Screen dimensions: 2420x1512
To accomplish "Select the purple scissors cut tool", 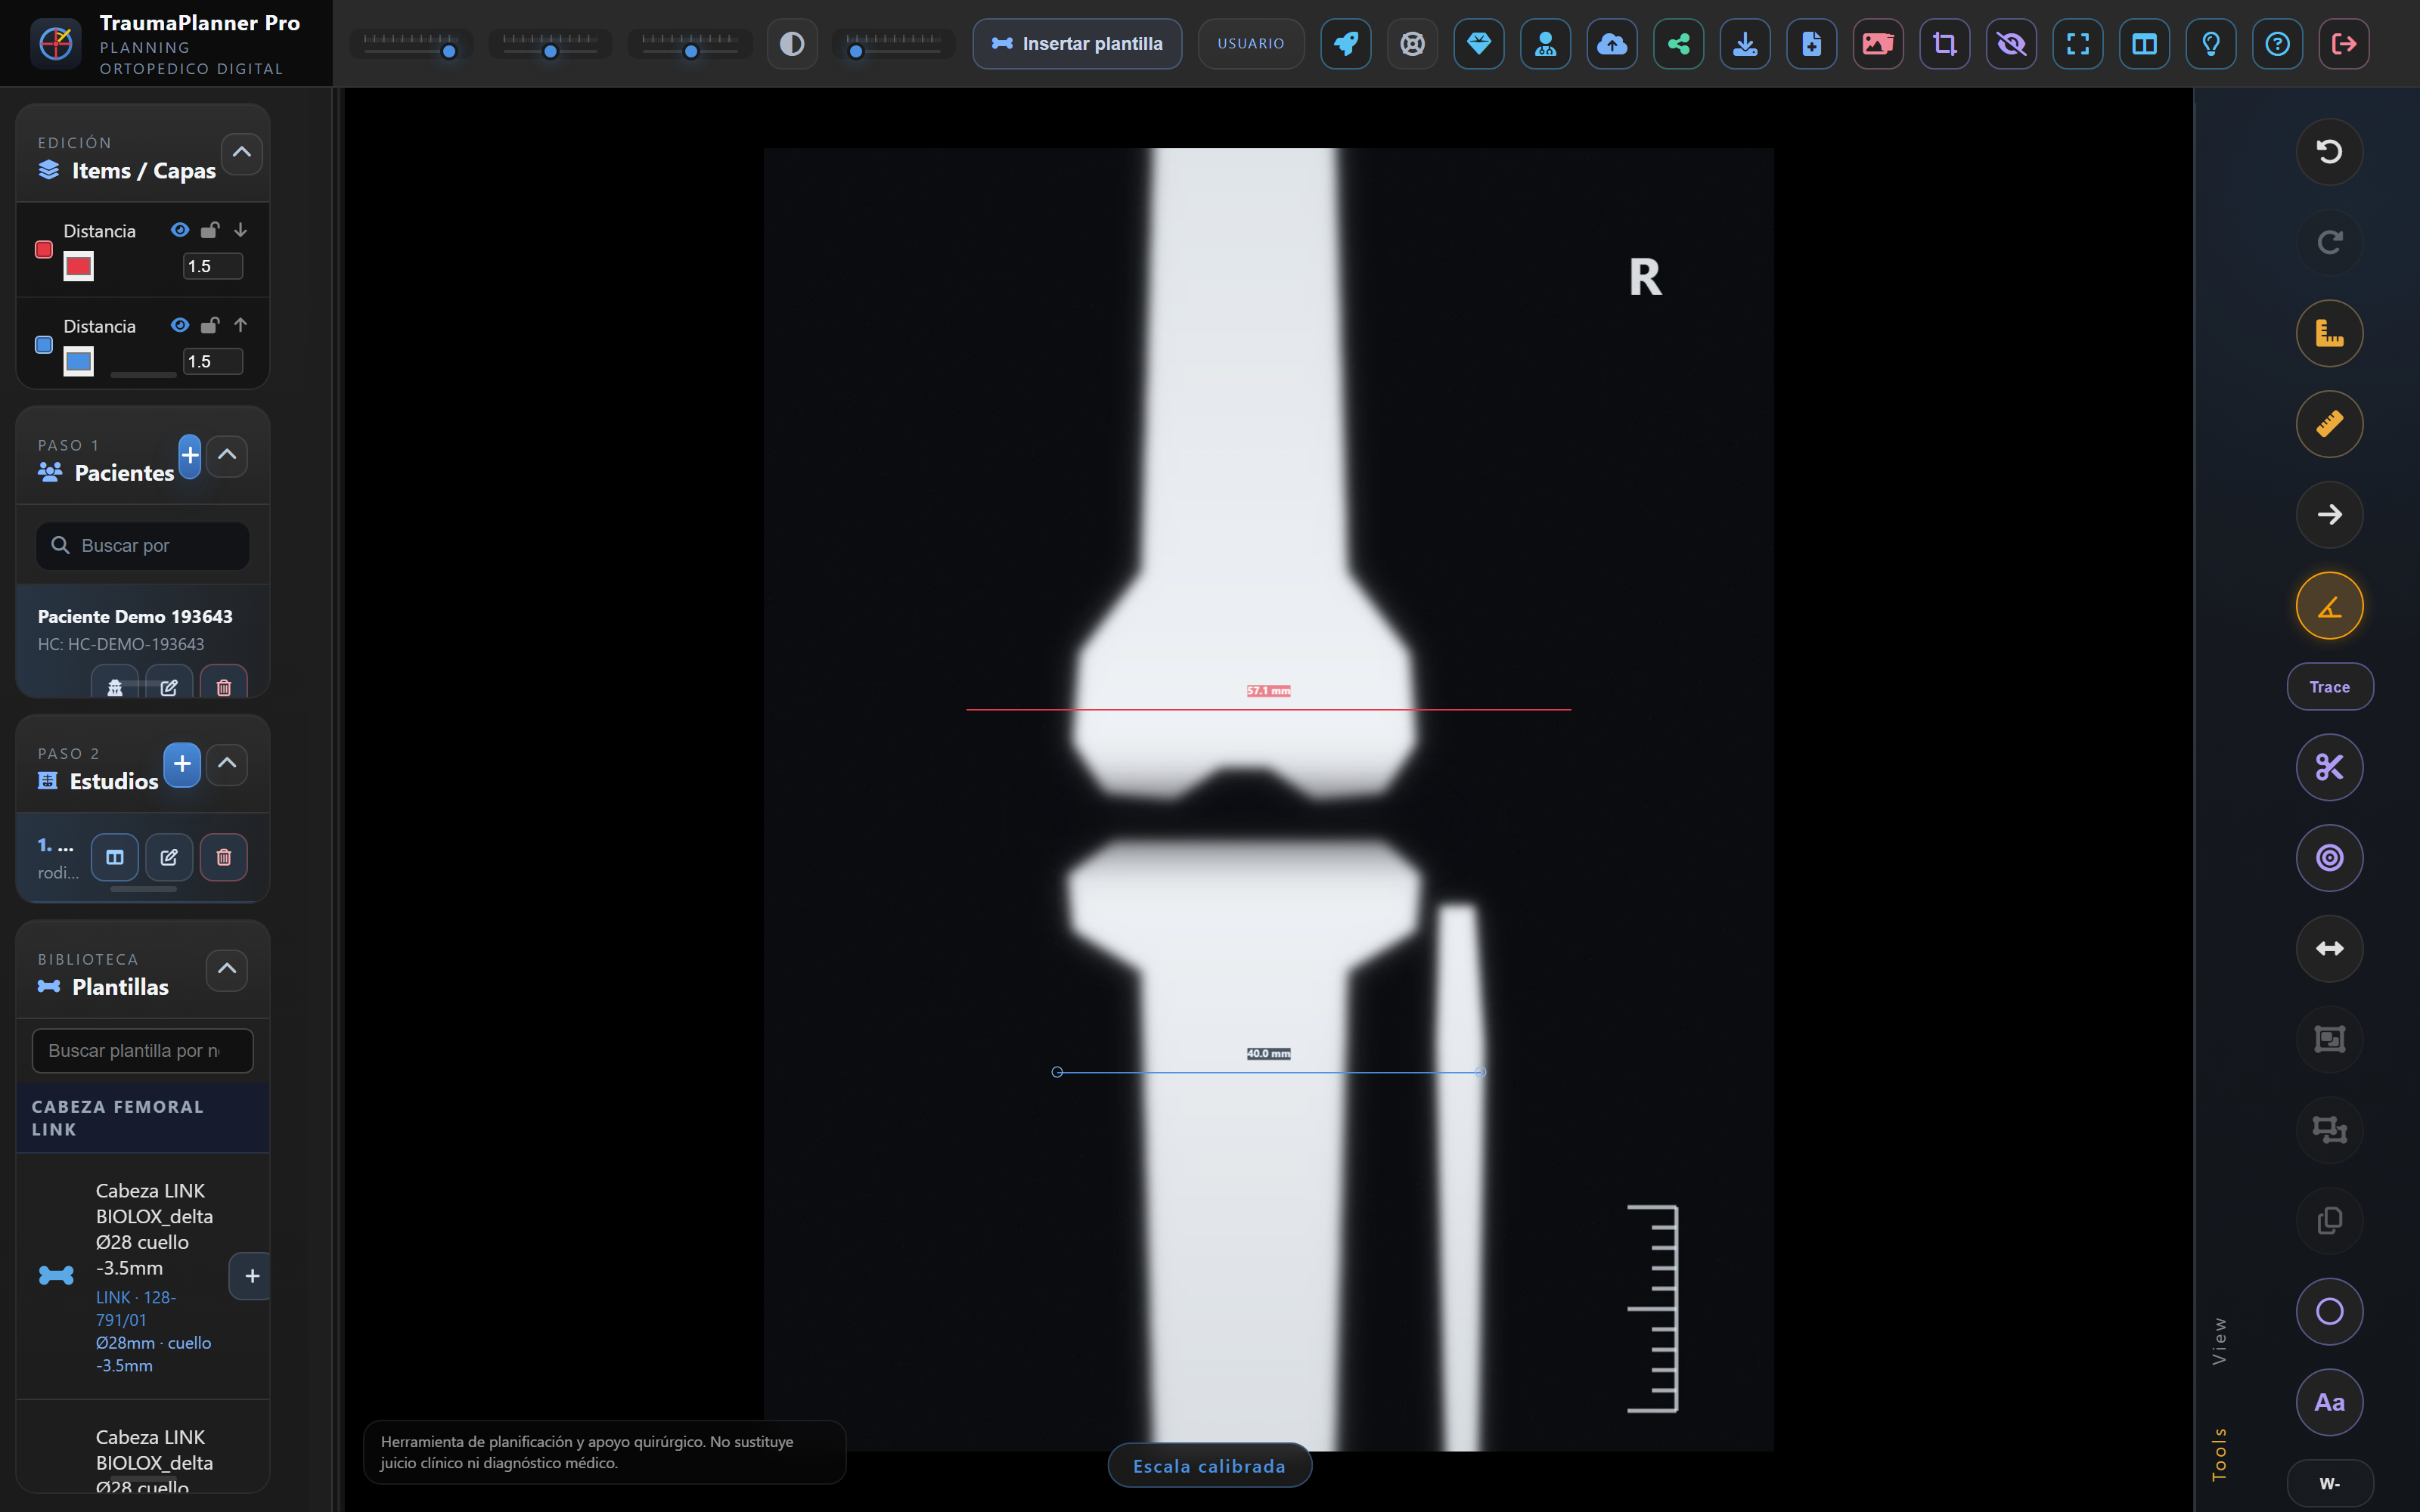I will [x=2329, y=767].
